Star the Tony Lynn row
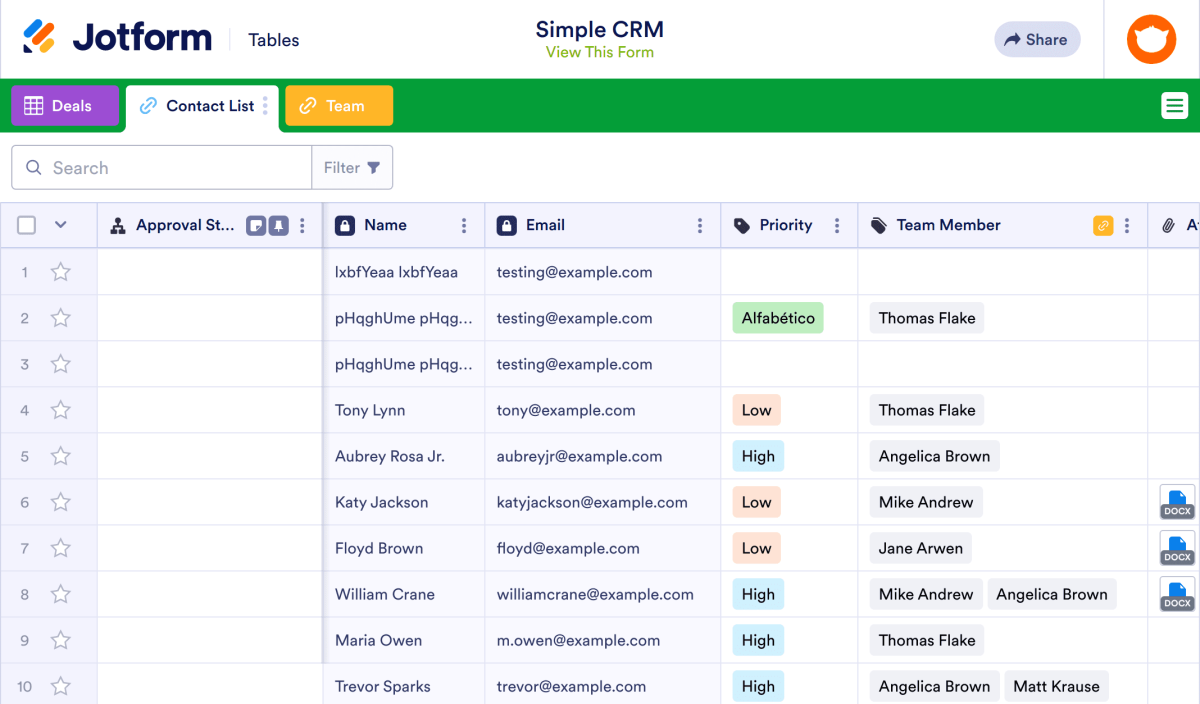 [x=60, y=410]
